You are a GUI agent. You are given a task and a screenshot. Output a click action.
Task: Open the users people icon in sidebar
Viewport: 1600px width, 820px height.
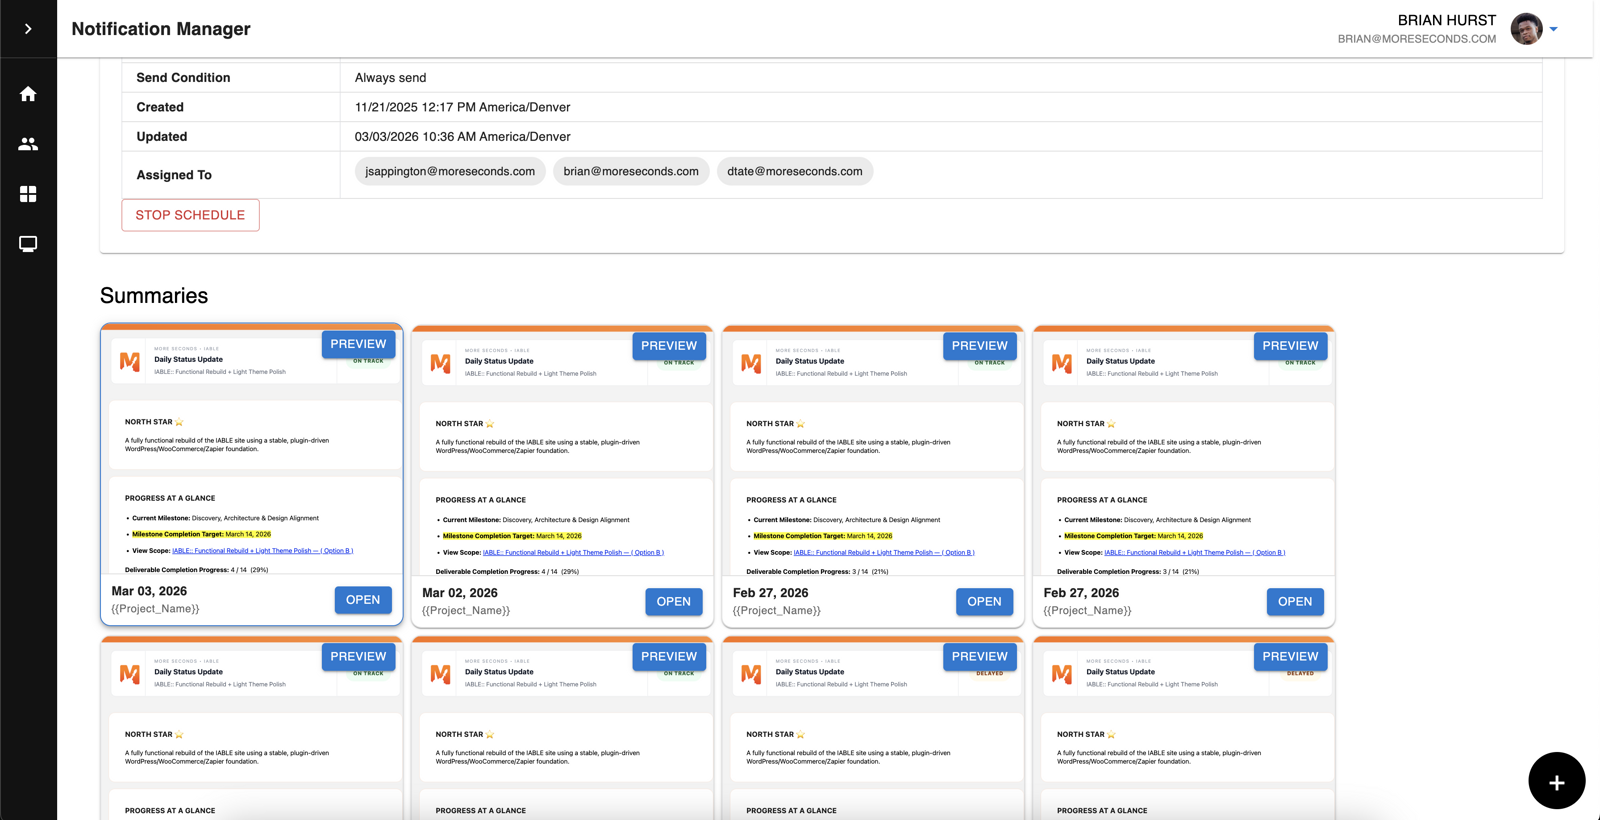[x=28, y=144]
